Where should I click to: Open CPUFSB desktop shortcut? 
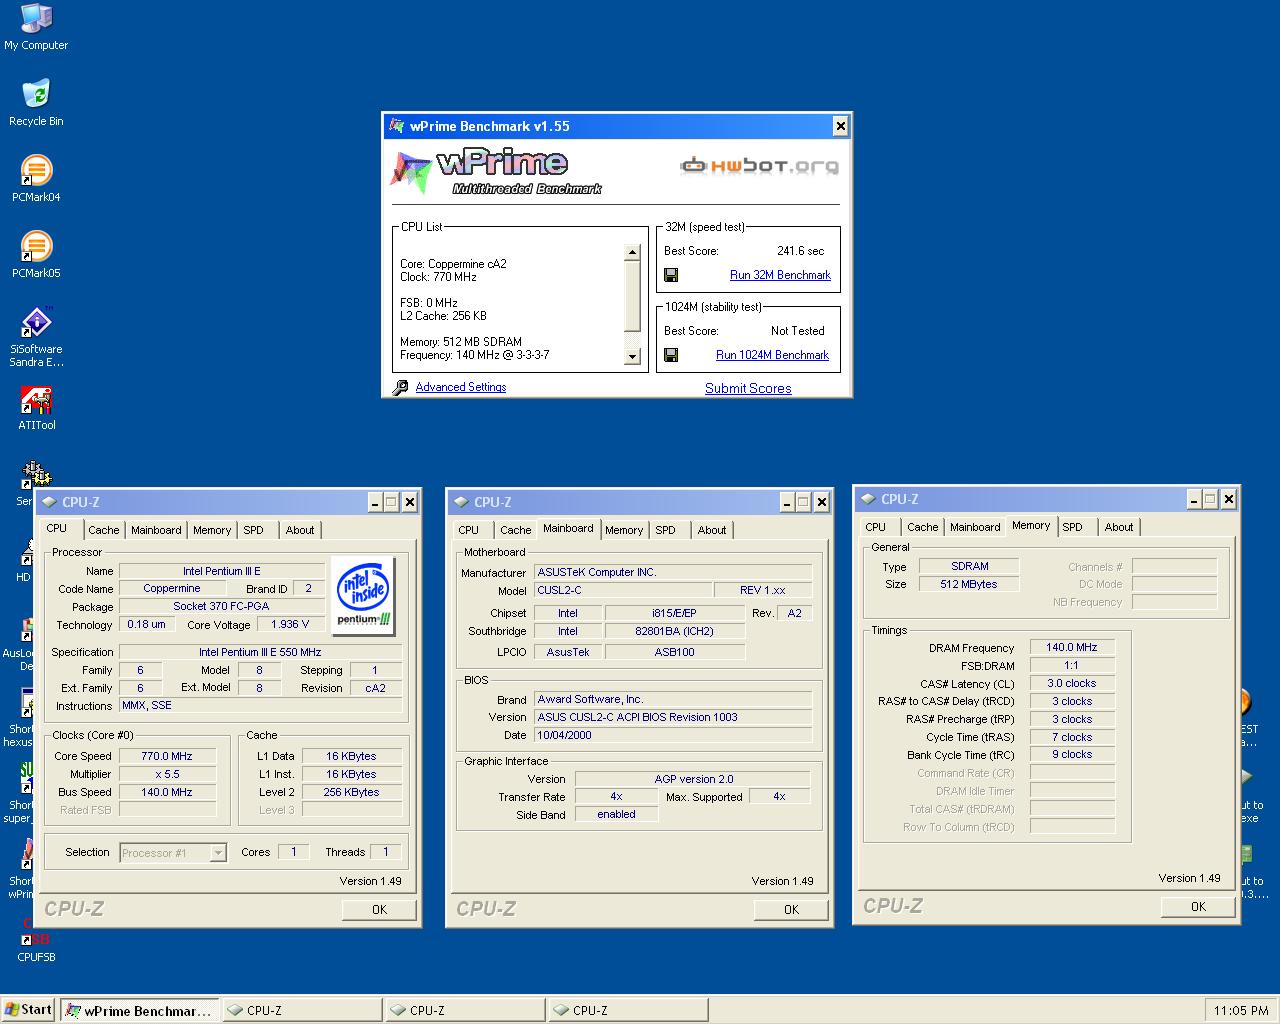coord(36,940)
